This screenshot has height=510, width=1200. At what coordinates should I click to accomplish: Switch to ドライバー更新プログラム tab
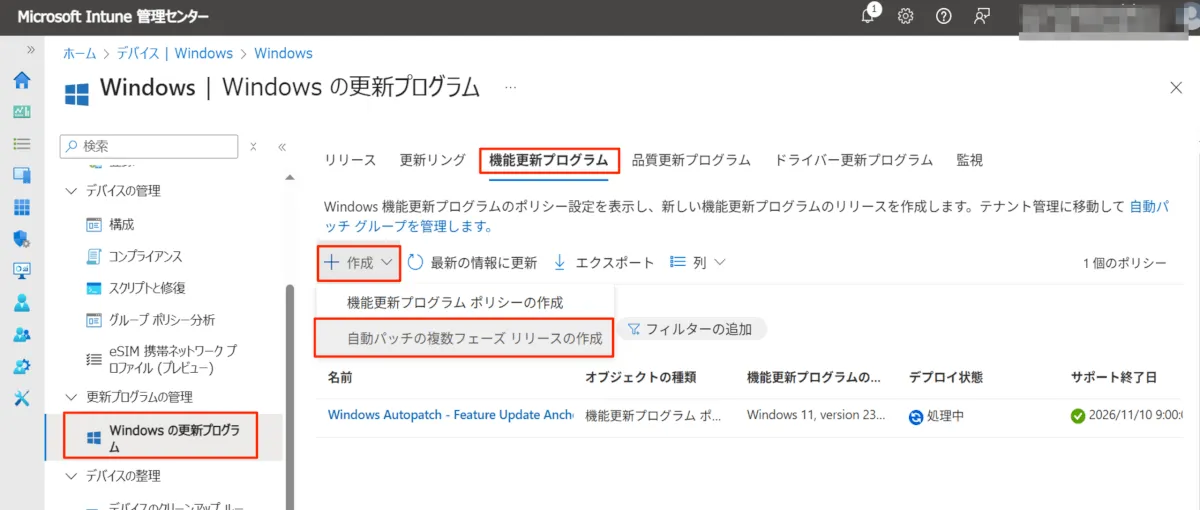pyautogui.click(x=854, y=160)
